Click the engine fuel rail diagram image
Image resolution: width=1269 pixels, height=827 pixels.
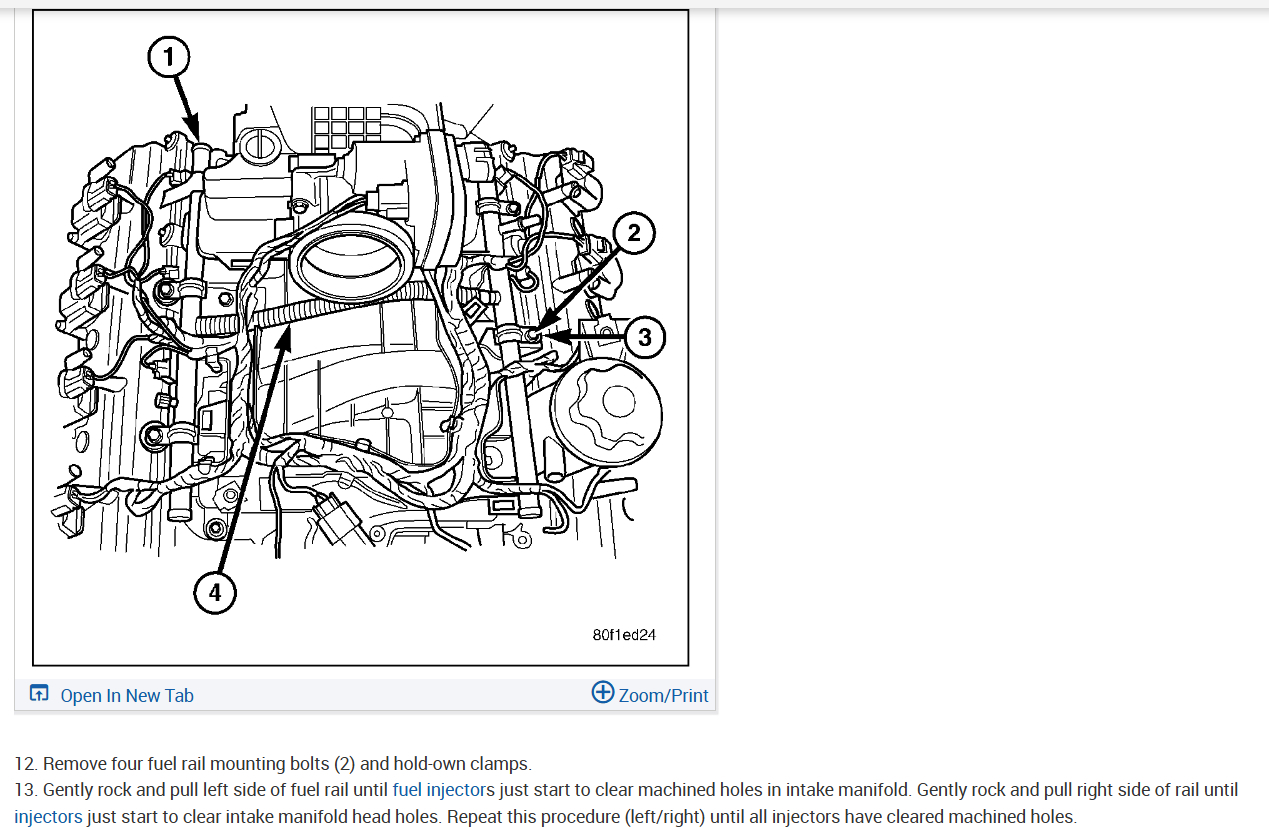pos(360,337)
